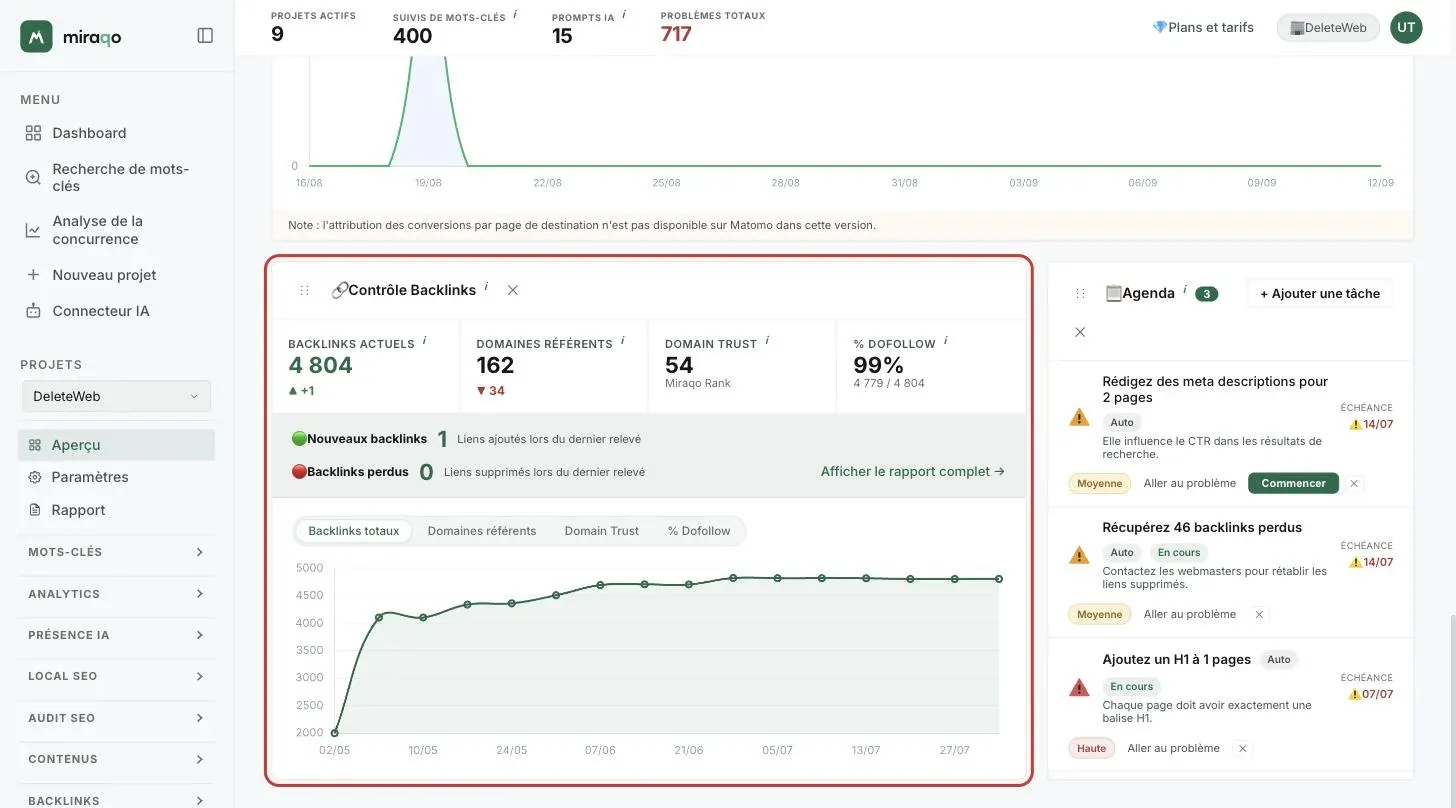
Task: Click the DeleteWeb button in the header
Action: pyautogui.click(x=1328, y=28)
